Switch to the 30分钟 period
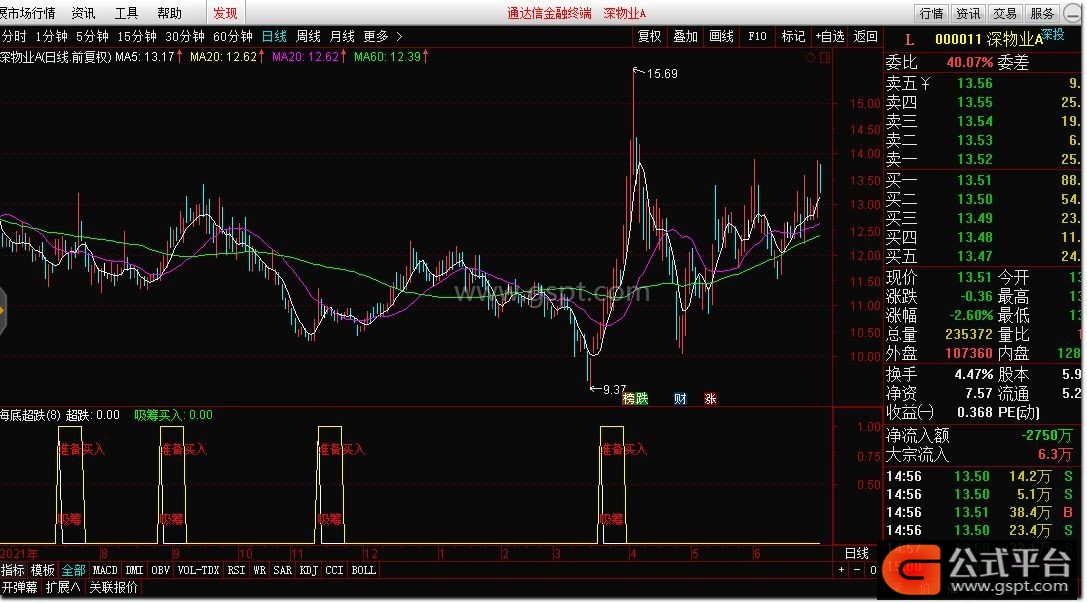1087x603 pixels. pyautogui.click(x=184, y=36)
